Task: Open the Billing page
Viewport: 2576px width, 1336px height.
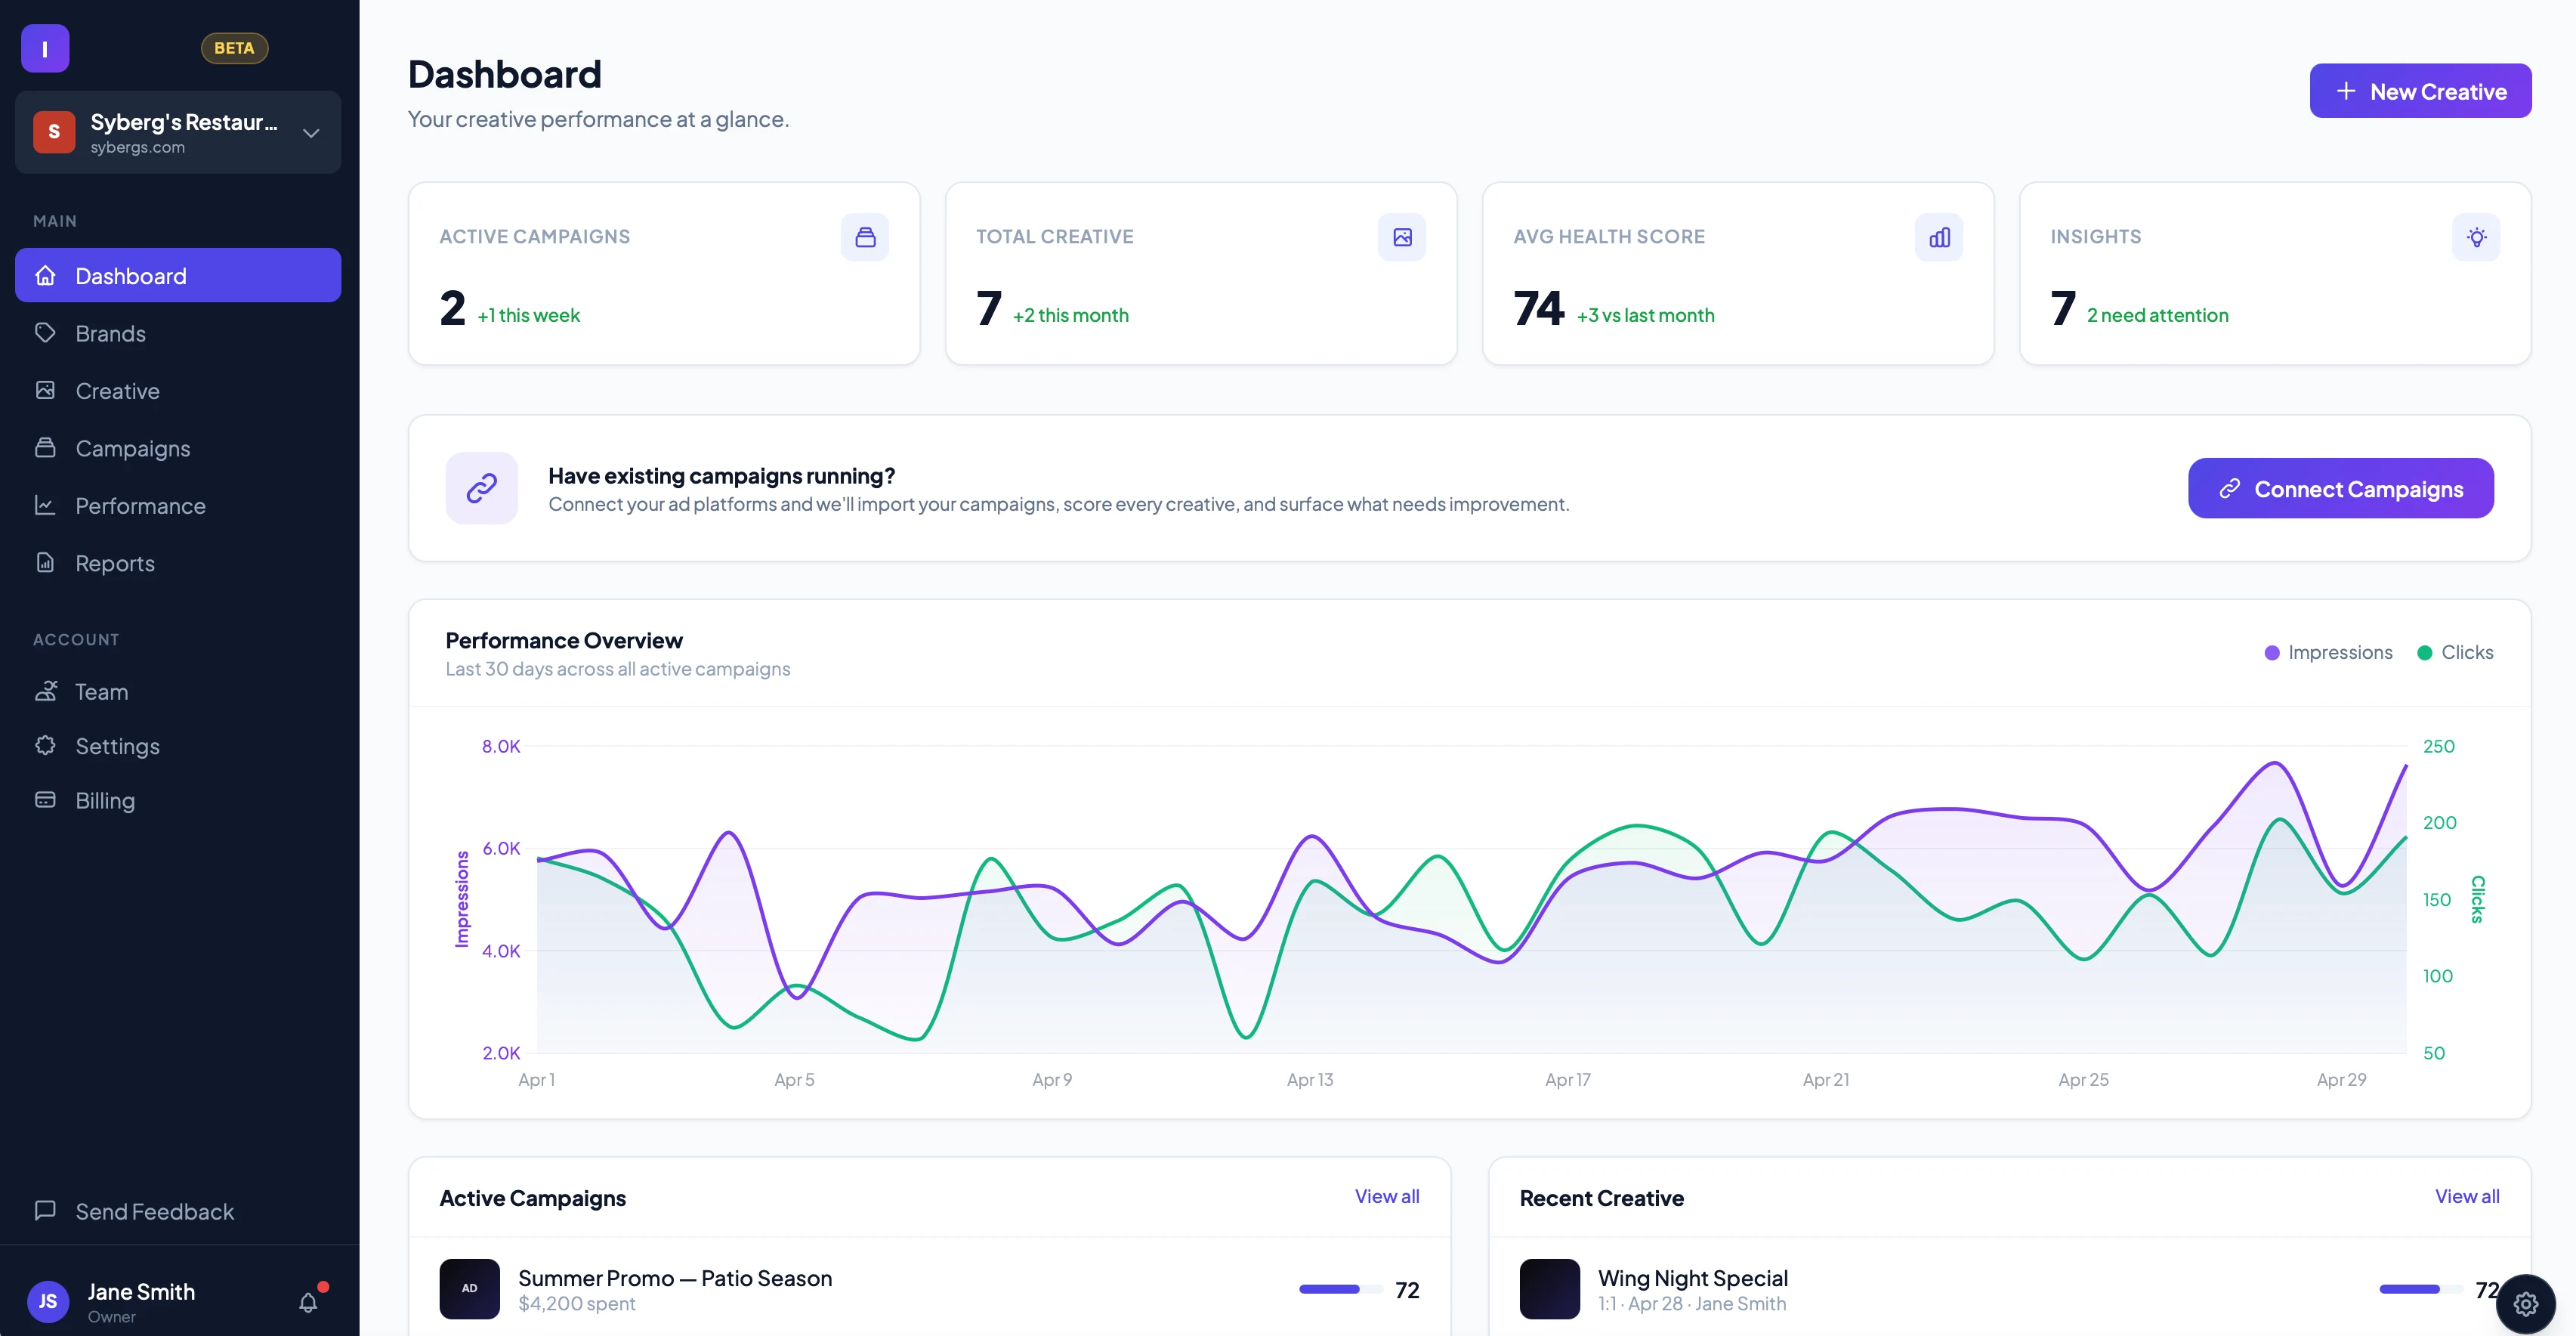Action: (x=178, y=800)
